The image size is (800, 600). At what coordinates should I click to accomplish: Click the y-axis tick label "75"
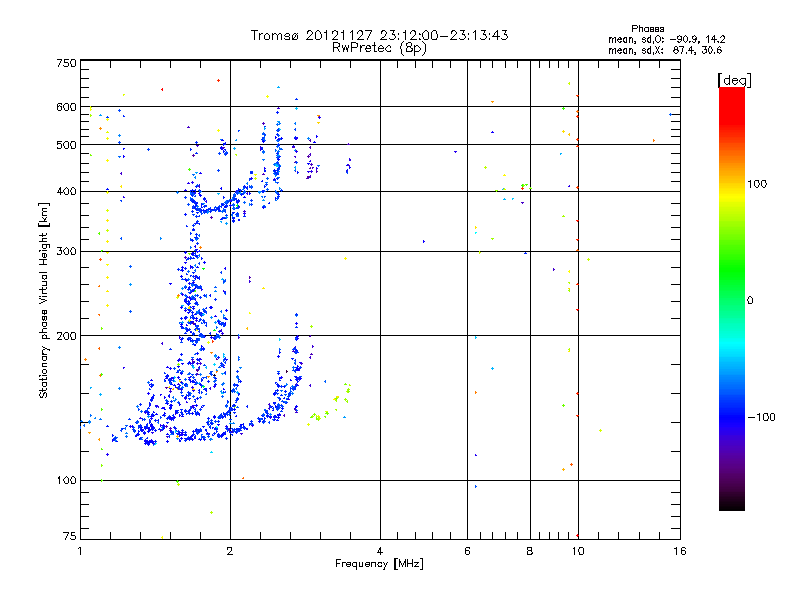[70, 536]
